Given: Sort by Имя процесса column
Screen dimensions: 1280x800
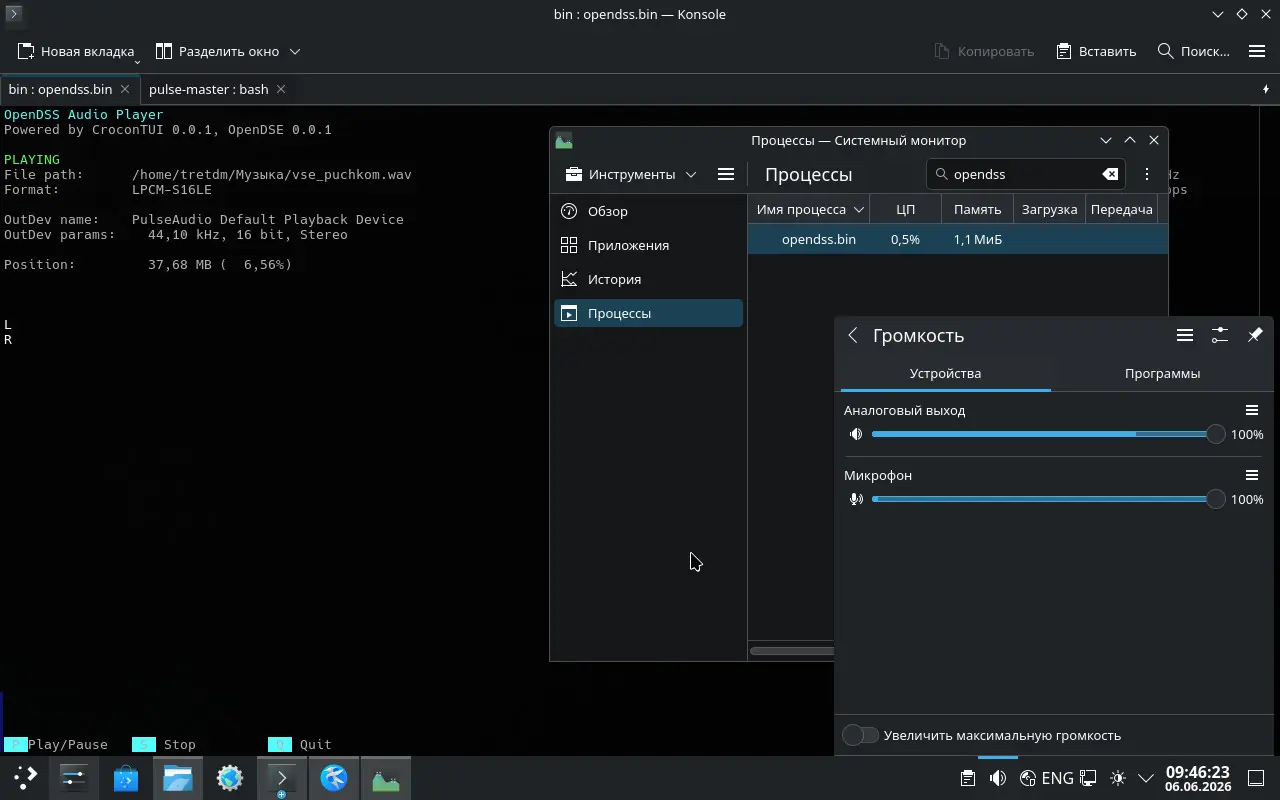Looking at the screenshot, I should pyautogui.click(x=809, y=209).
